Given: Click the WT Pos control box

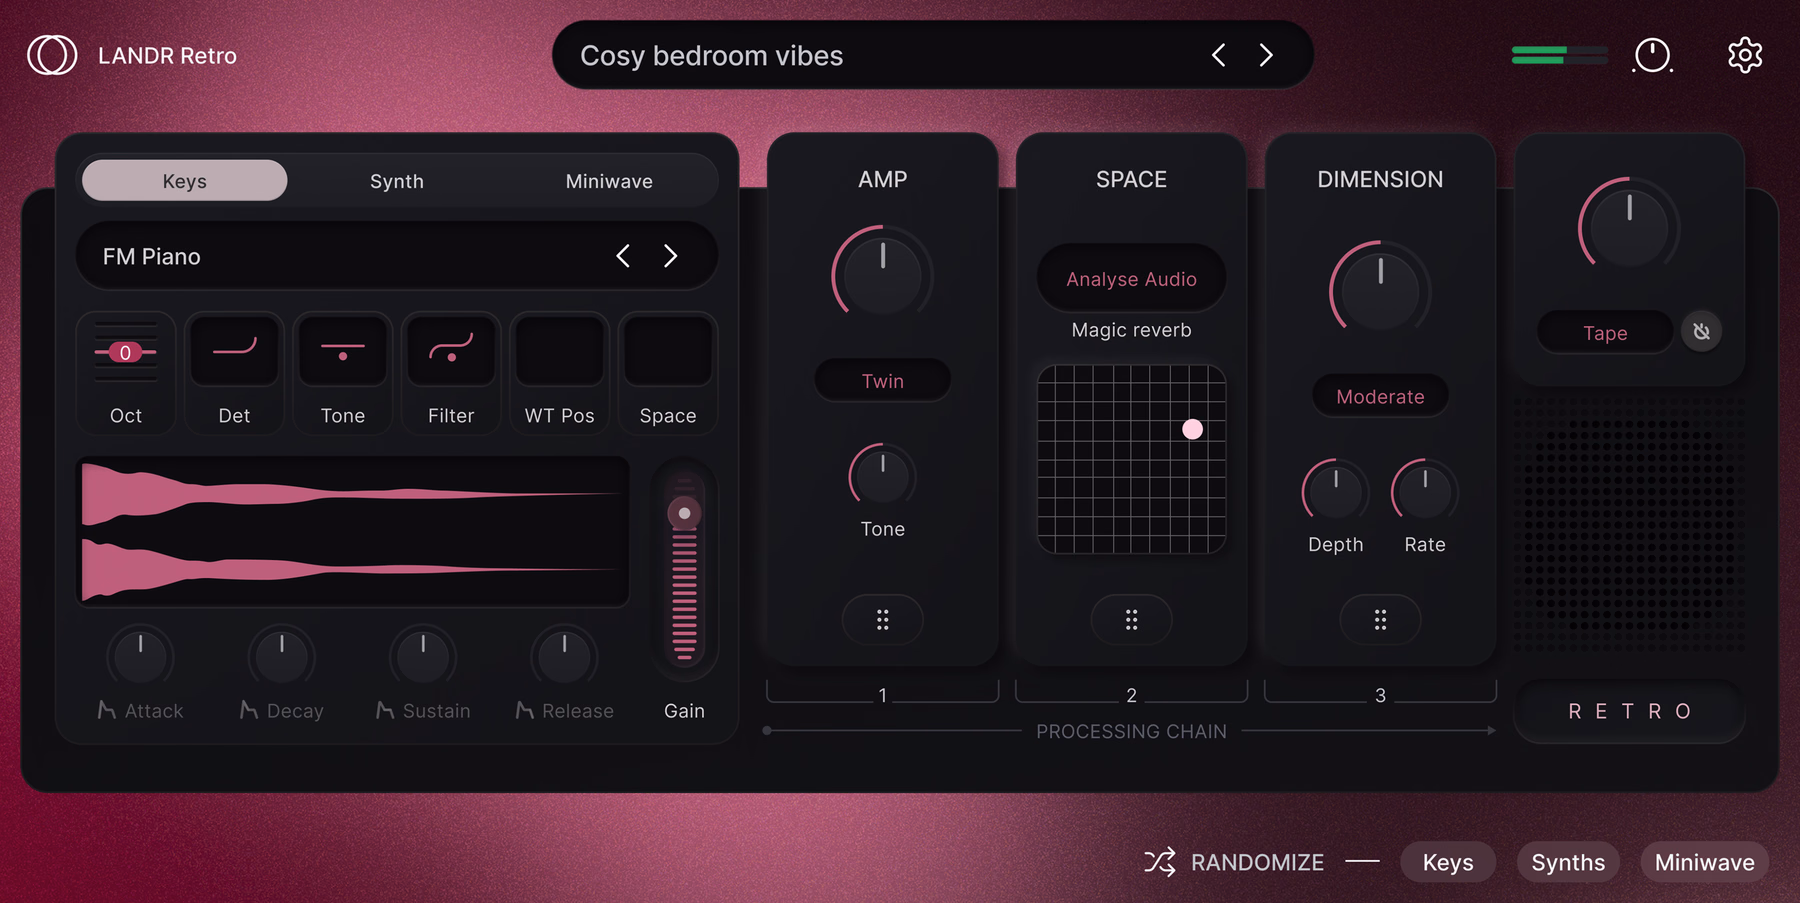Looking at the screenshot, I should 560,350.
